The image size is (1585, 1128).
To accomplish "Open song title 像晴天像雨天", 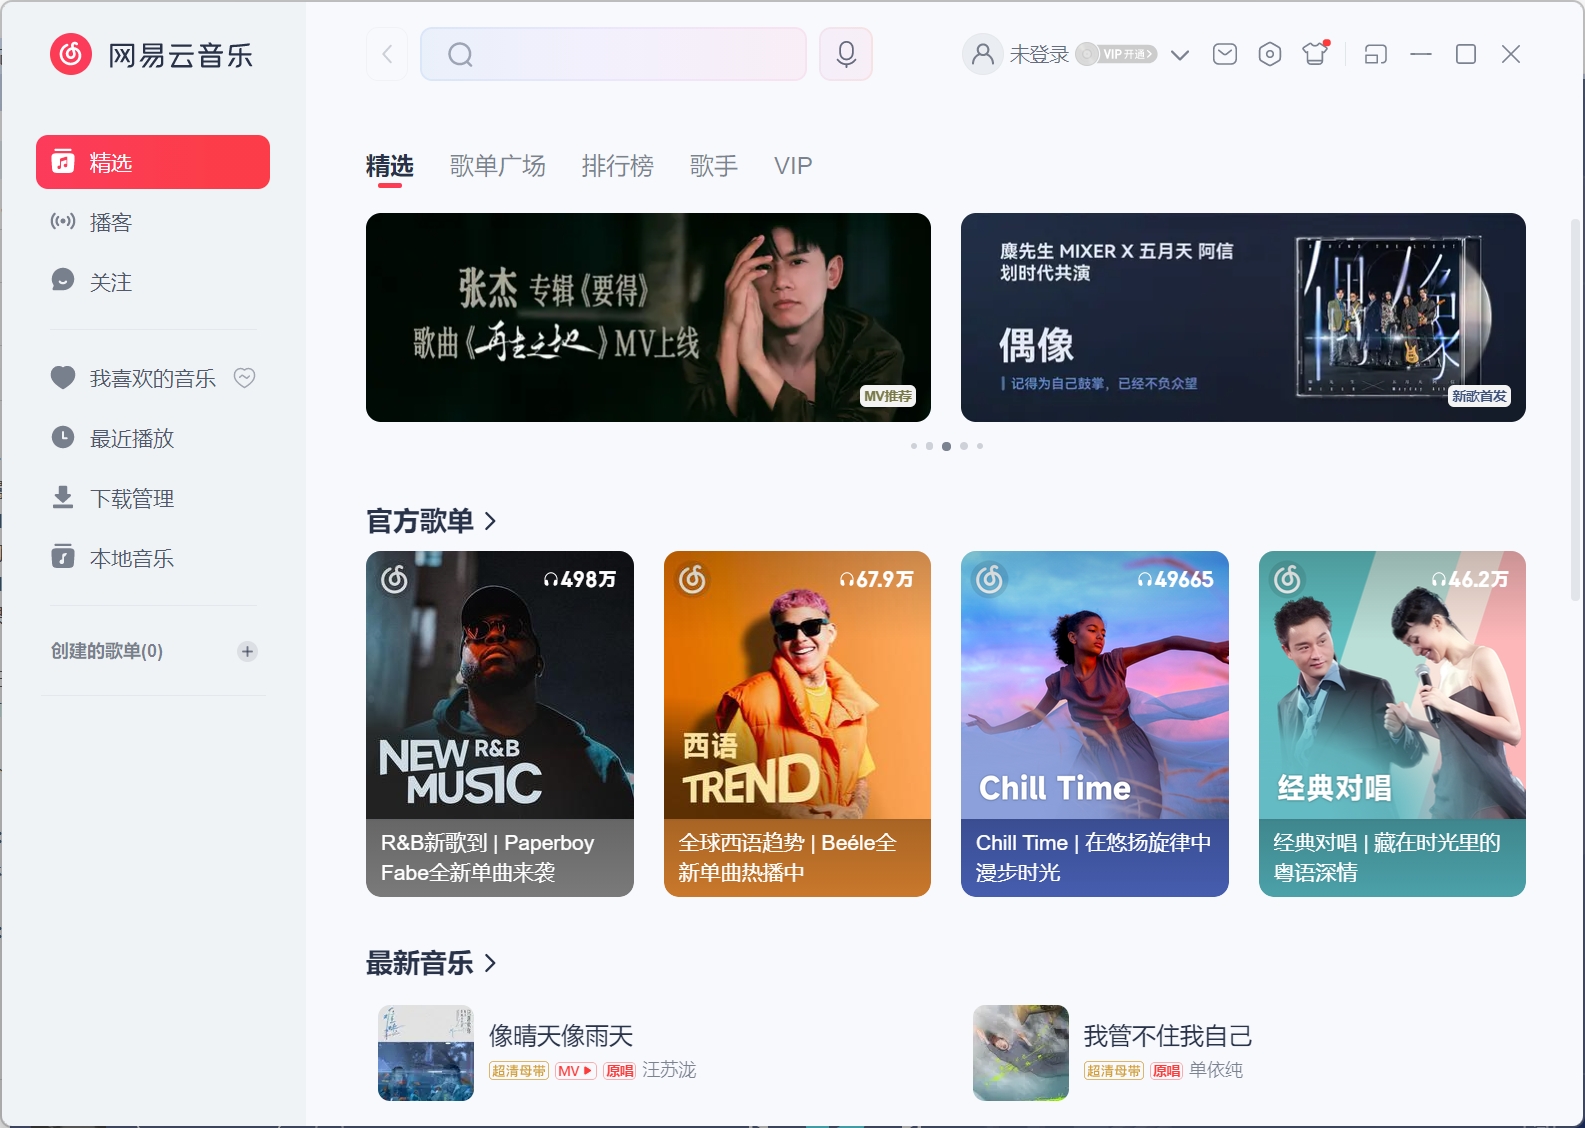I will tap(561, 1036).
